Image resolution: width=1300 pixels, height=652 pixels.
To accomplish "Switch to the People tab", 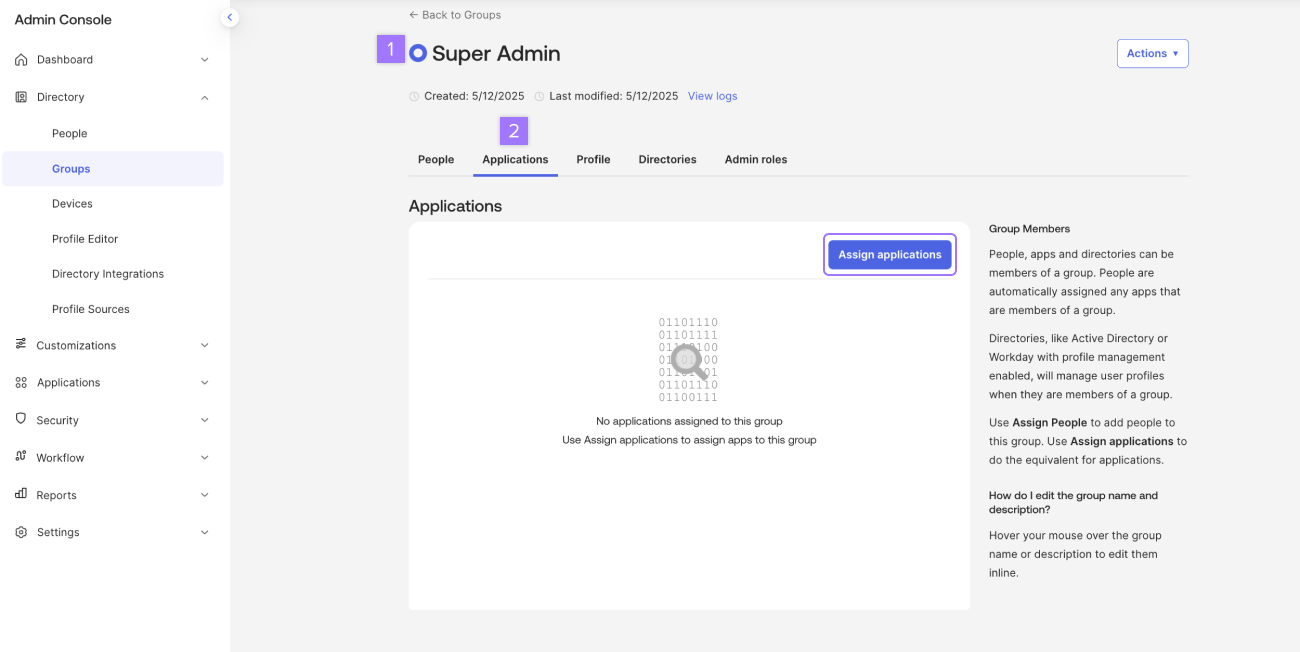I will [x=436, y=160].
